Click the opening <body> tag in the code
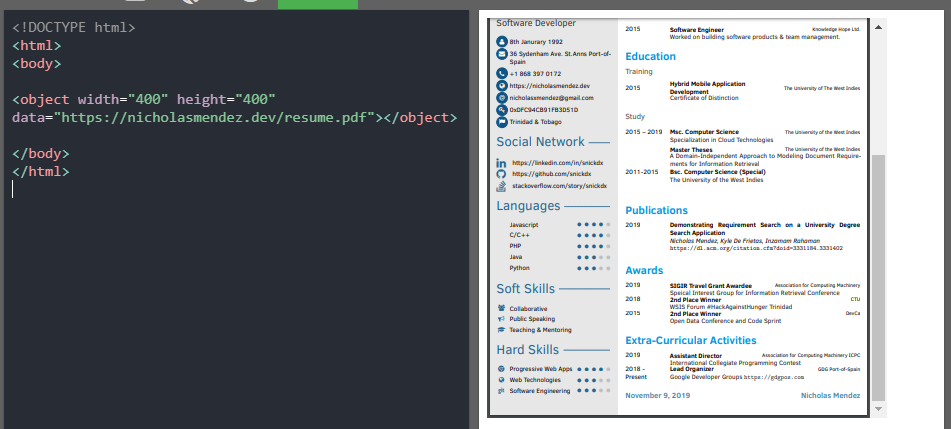Screen dimensions: 951x429 click(36, 64)
